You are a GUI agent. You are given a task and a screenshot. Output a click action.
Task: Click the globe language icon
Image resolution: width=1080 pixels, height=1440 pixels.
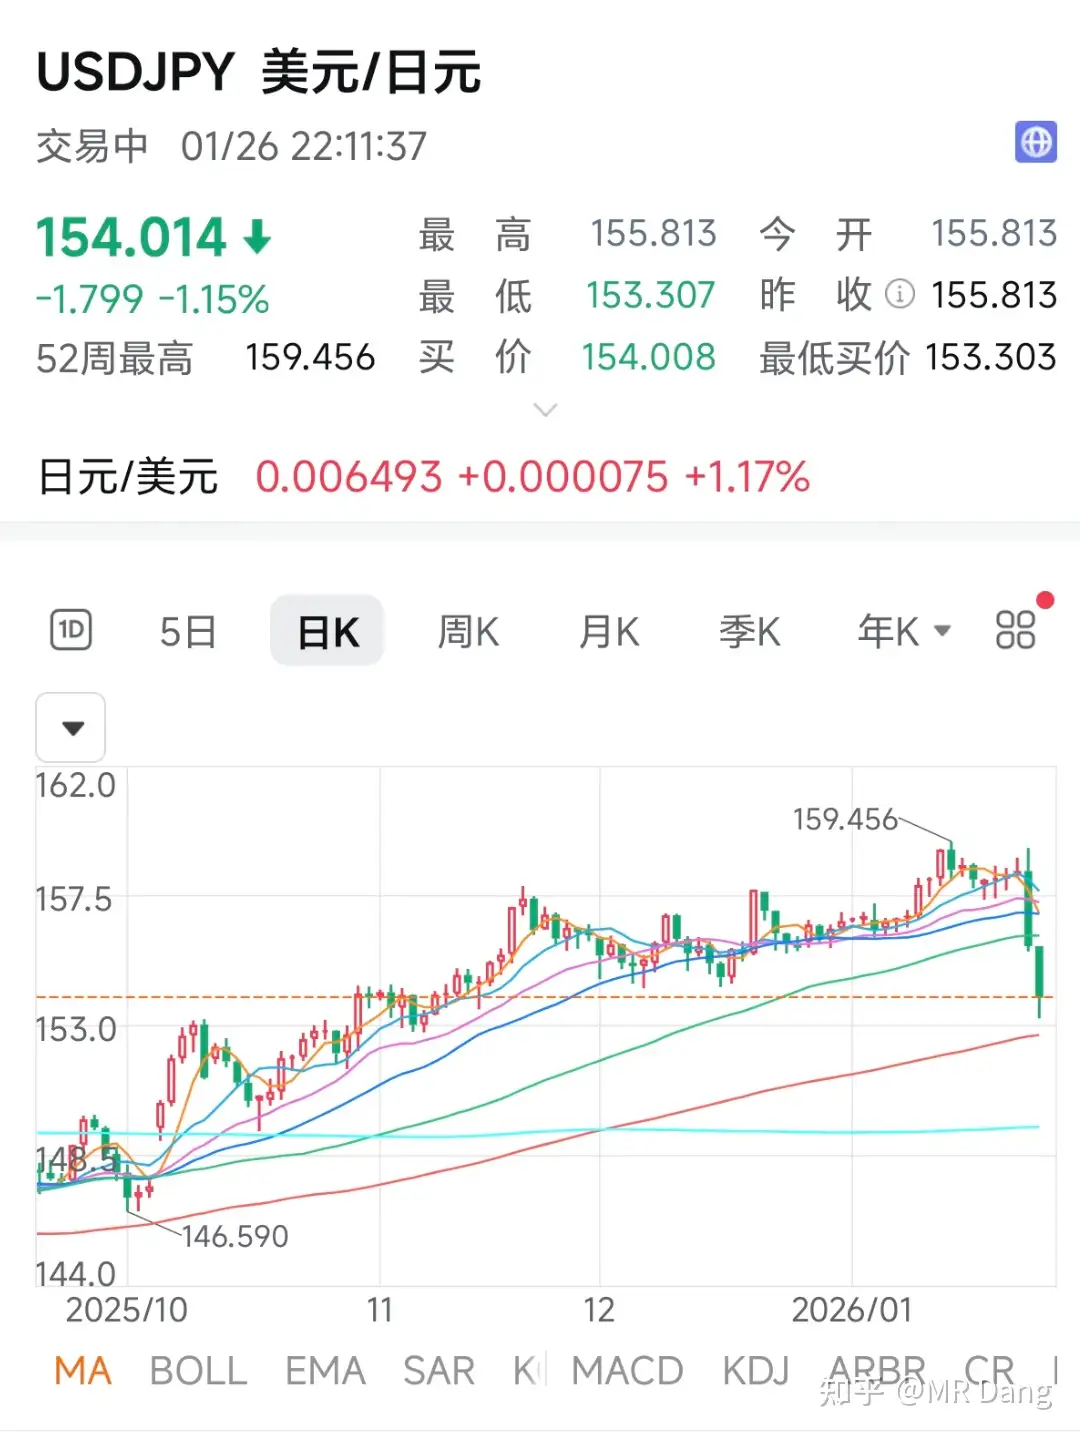coord(1036,143)
